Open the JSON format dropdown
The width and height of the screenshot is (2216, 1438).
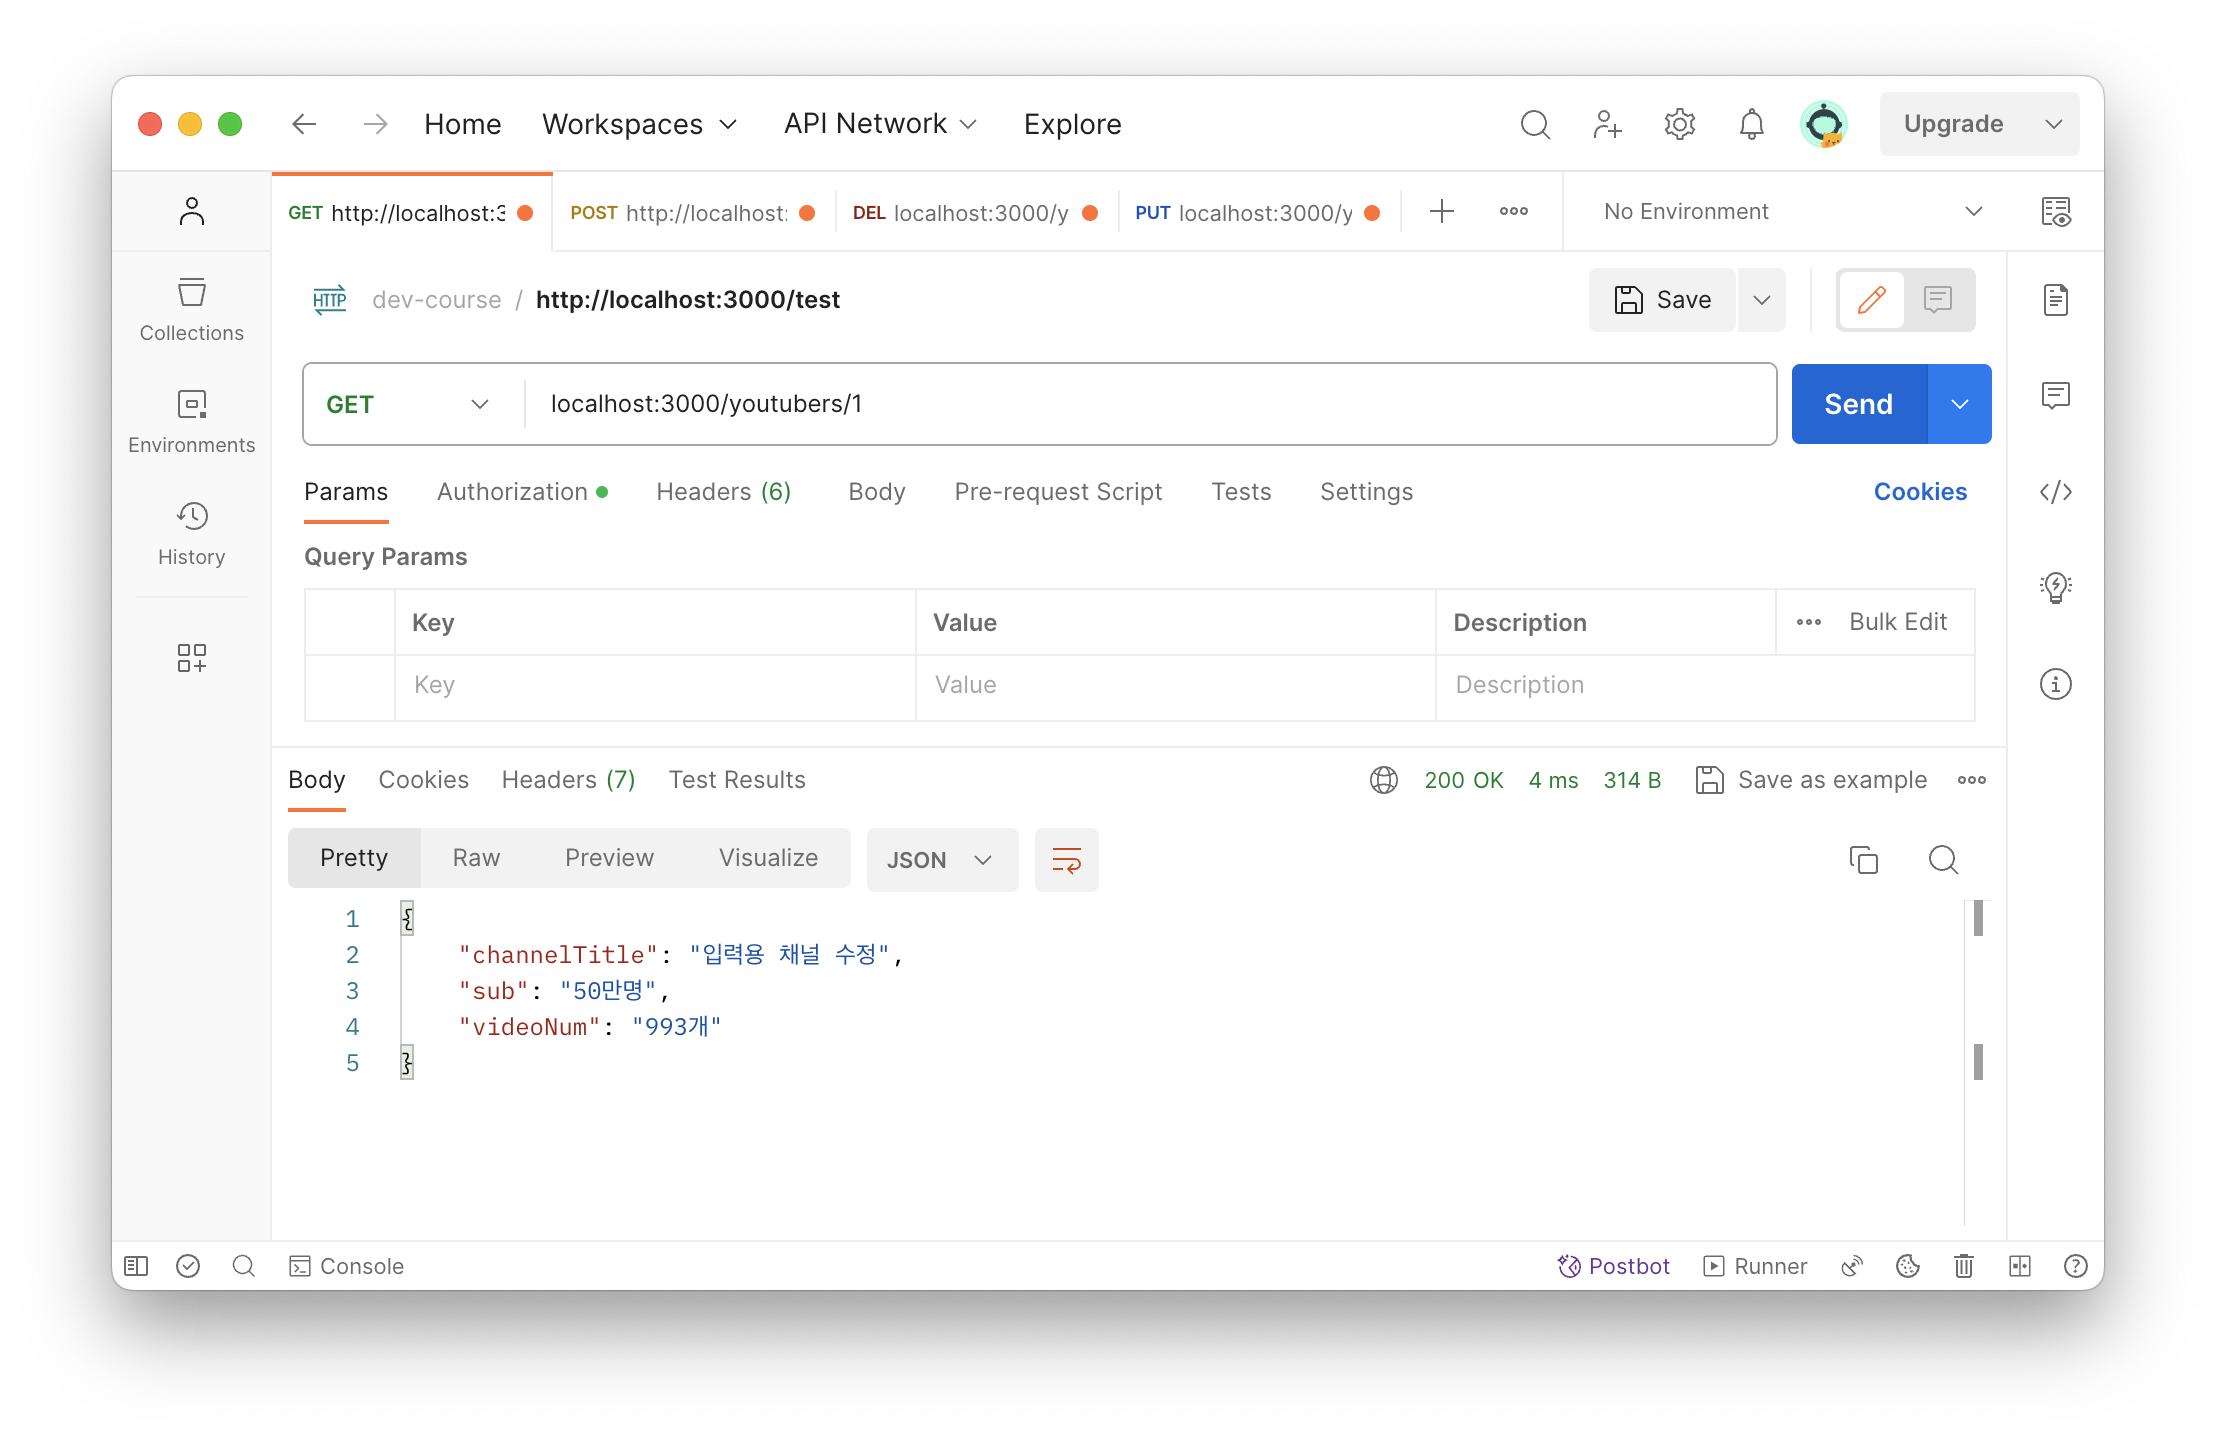[941, 860]
